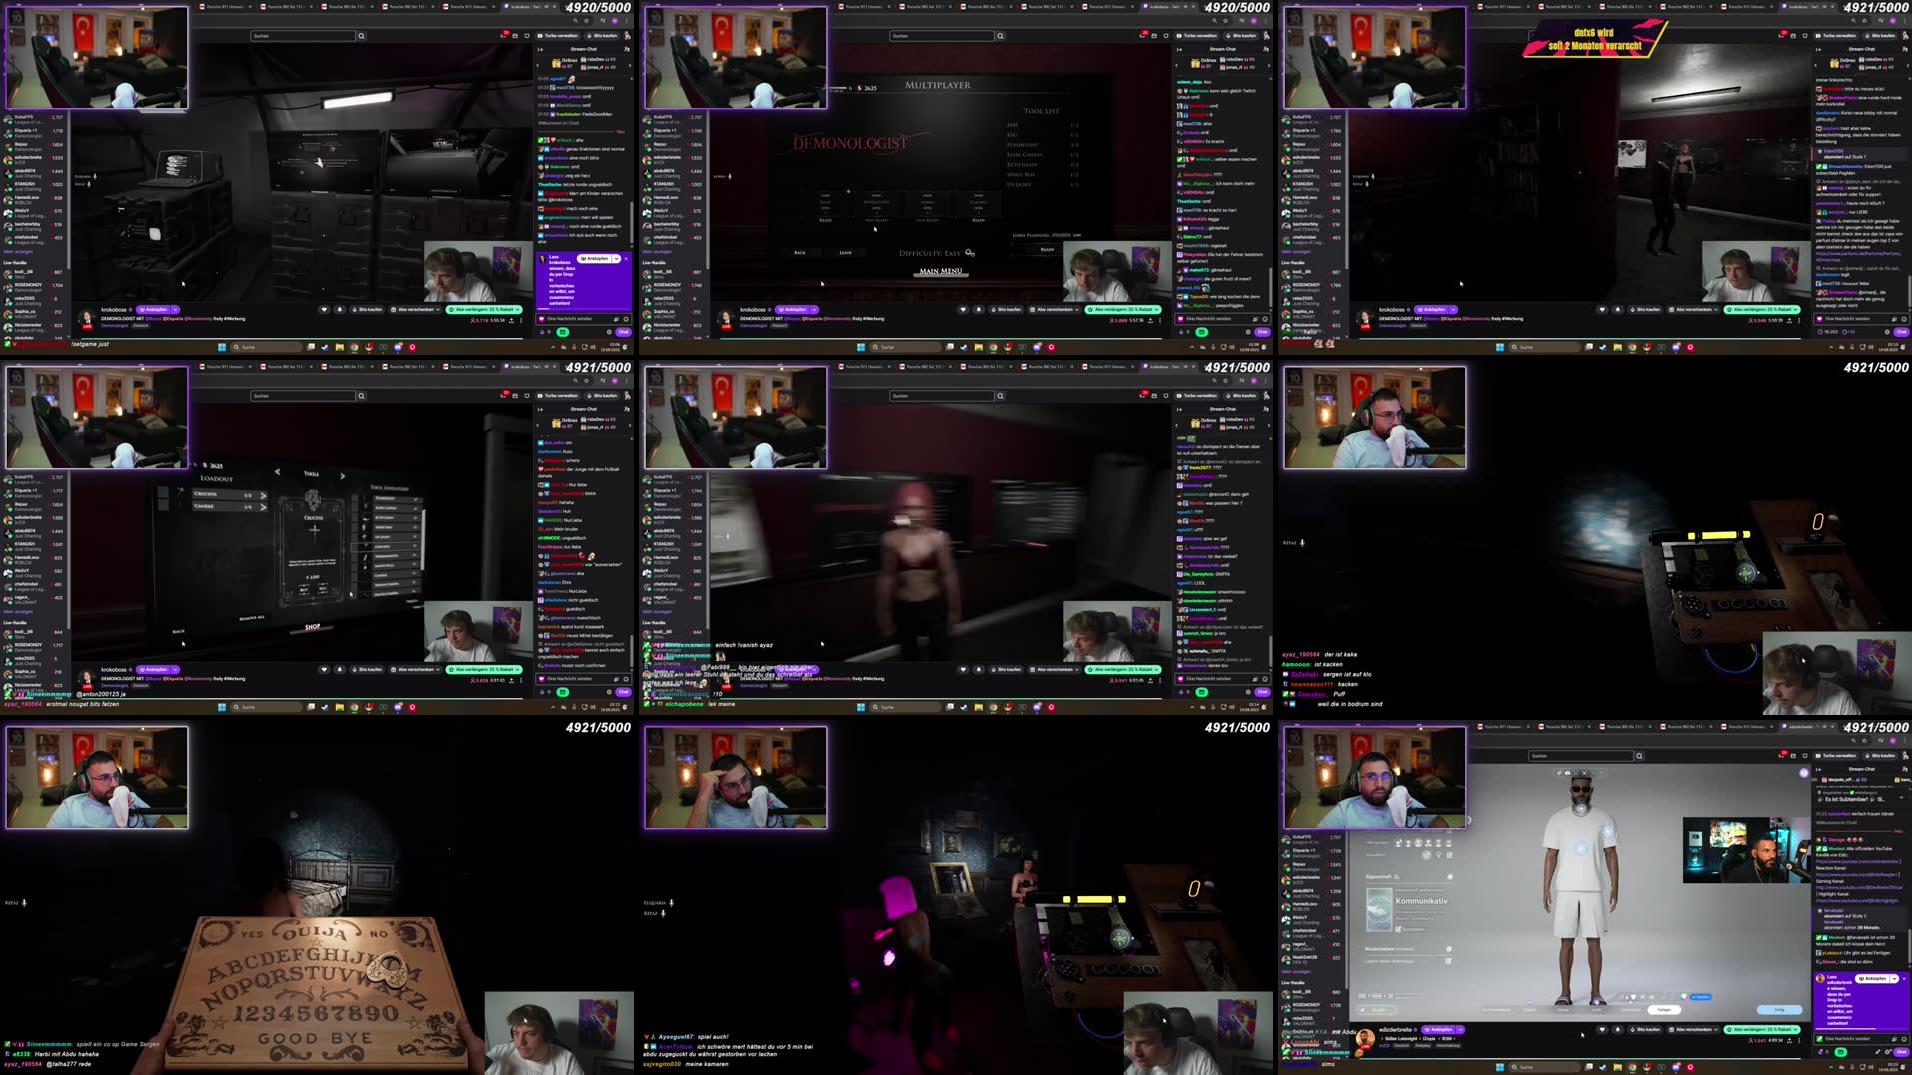1912x1075 pixels.
Task: Open Chrome in the van-interior frame taskbar
Action: tap(354, 347)
